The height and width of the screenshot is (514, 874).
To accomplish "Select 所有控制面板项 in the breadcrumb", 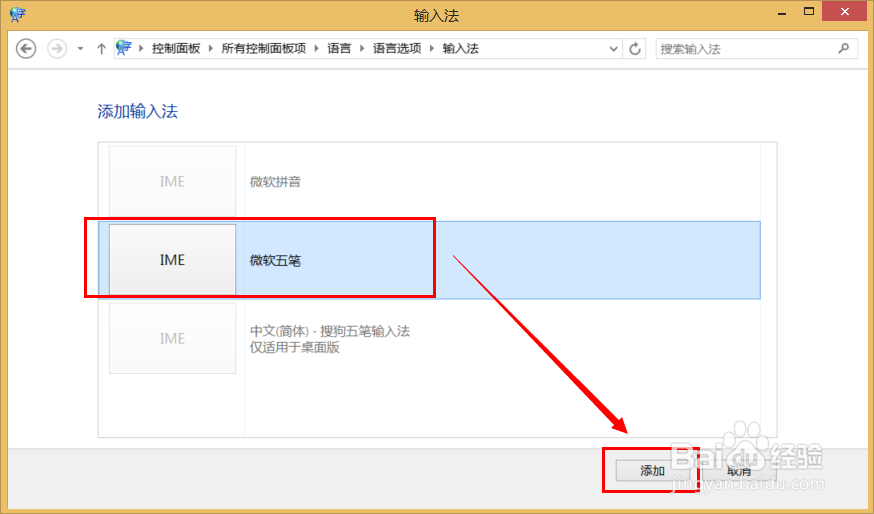I will (264, 49).
